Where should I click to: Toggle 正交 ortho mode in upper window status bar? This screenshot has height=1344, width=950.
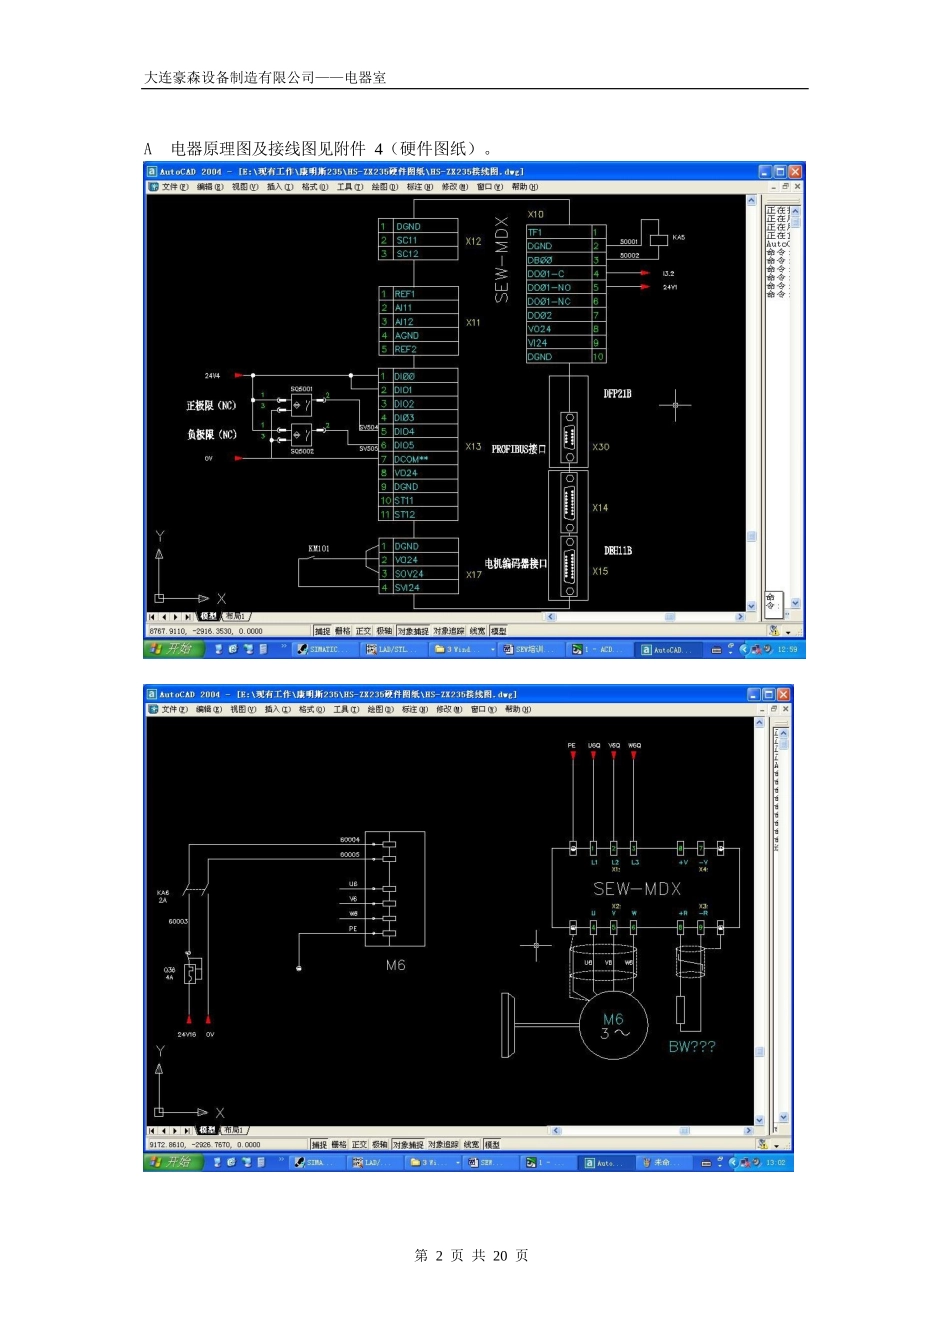[x=364, y=631]
